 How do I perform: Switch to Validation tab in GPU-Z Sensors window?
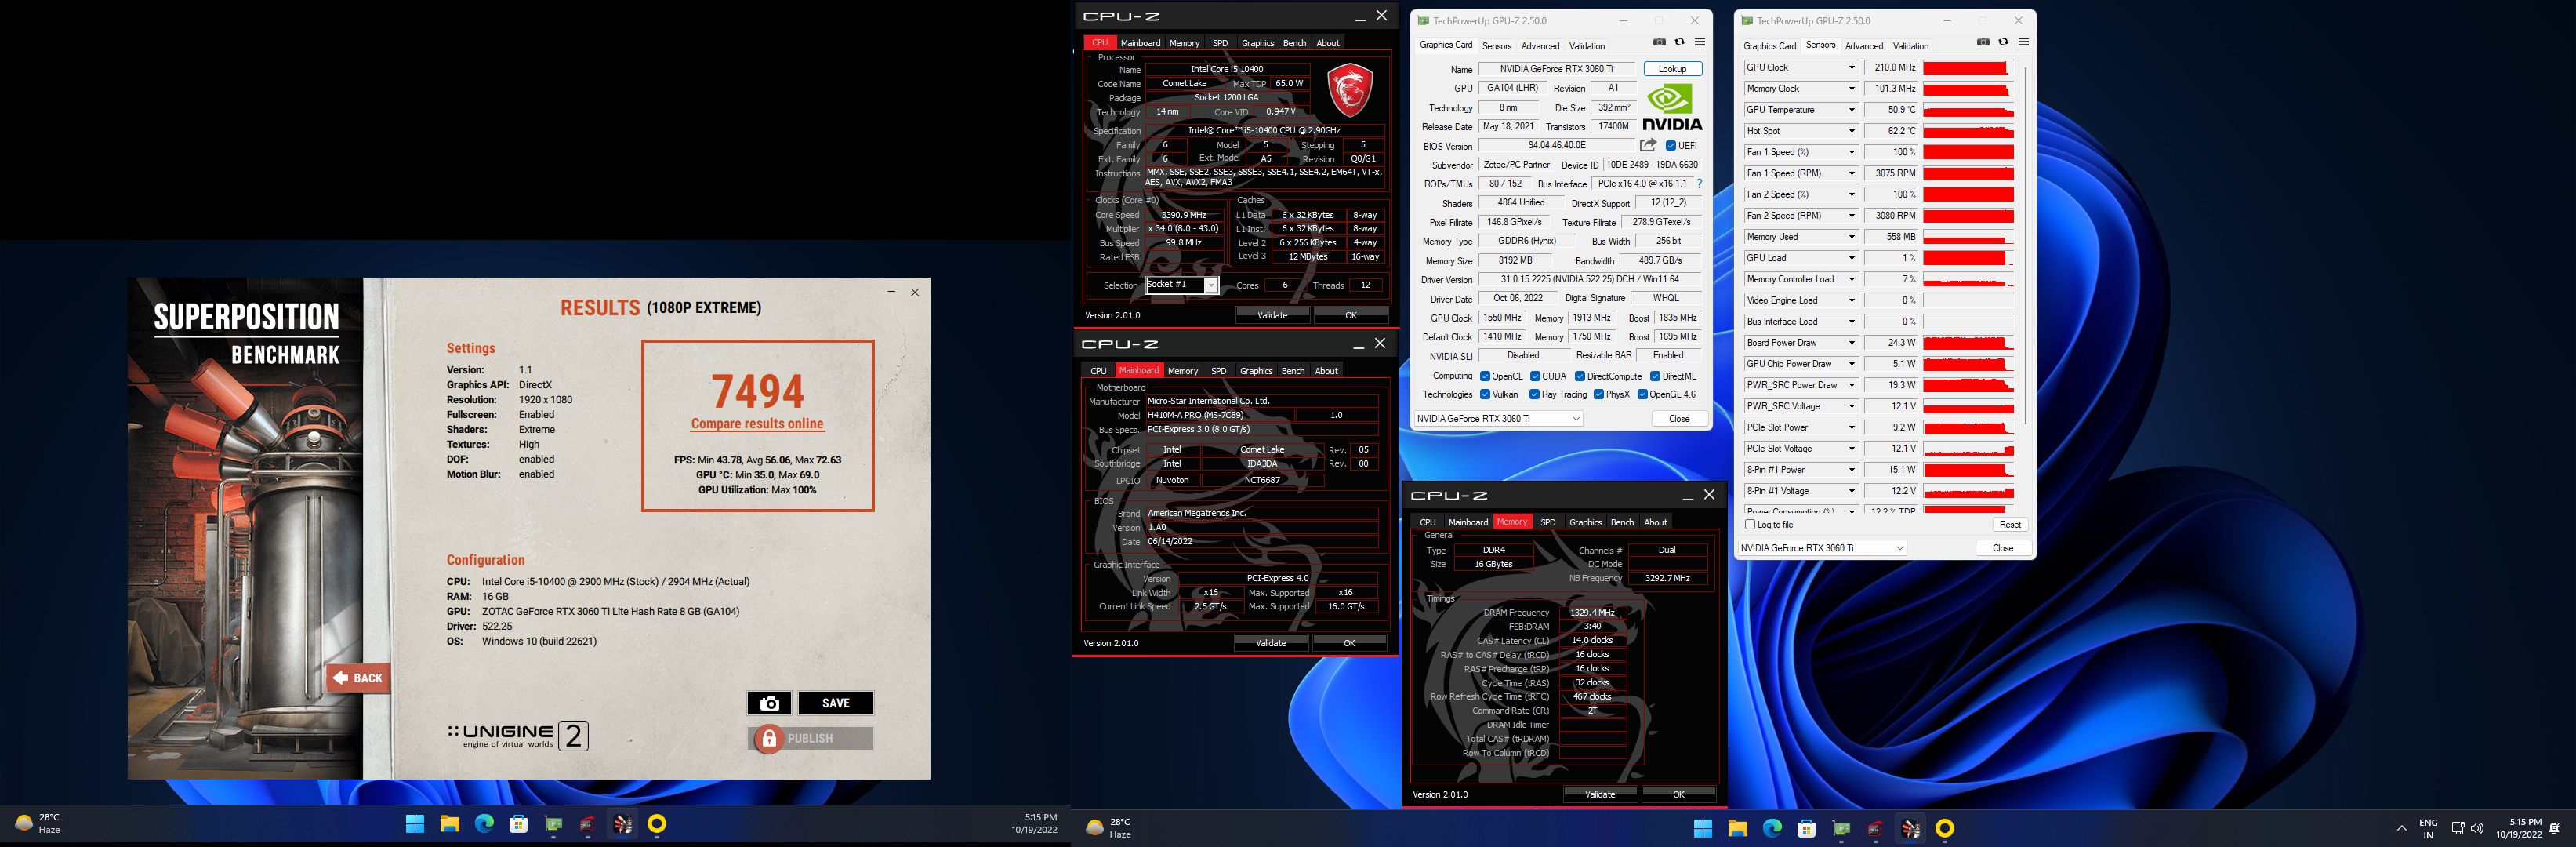pyautogui.click(x=1910, y=46)
